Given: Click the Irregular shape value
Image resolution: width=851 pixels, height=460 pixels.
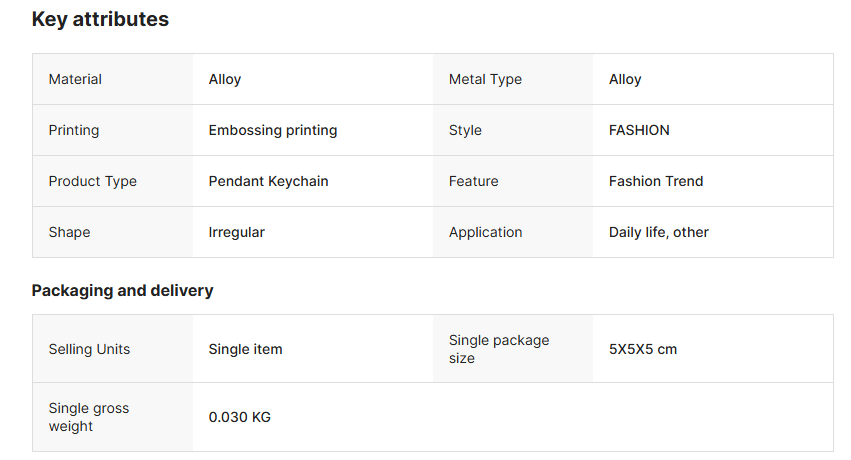Looking at the screenshot, I should pos(236,232).
